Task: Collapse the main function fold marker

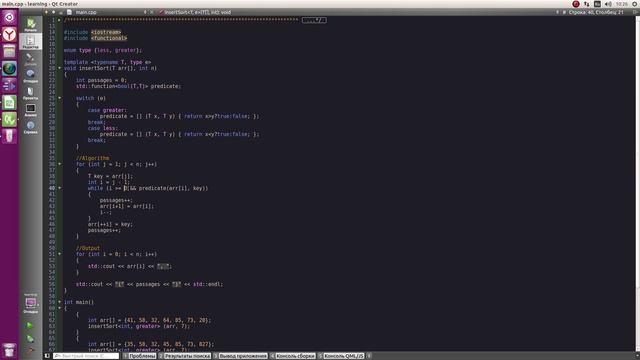Action: pos(60,302)
